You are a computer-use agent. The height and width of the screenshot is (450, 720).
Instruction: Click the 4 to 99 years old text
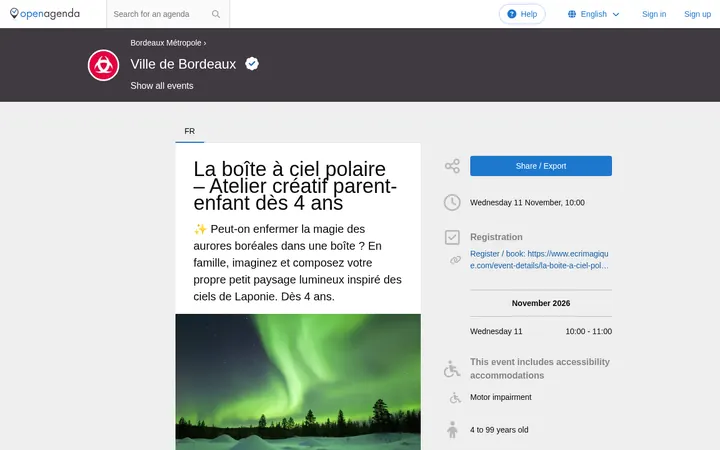[x=499, y=430]
